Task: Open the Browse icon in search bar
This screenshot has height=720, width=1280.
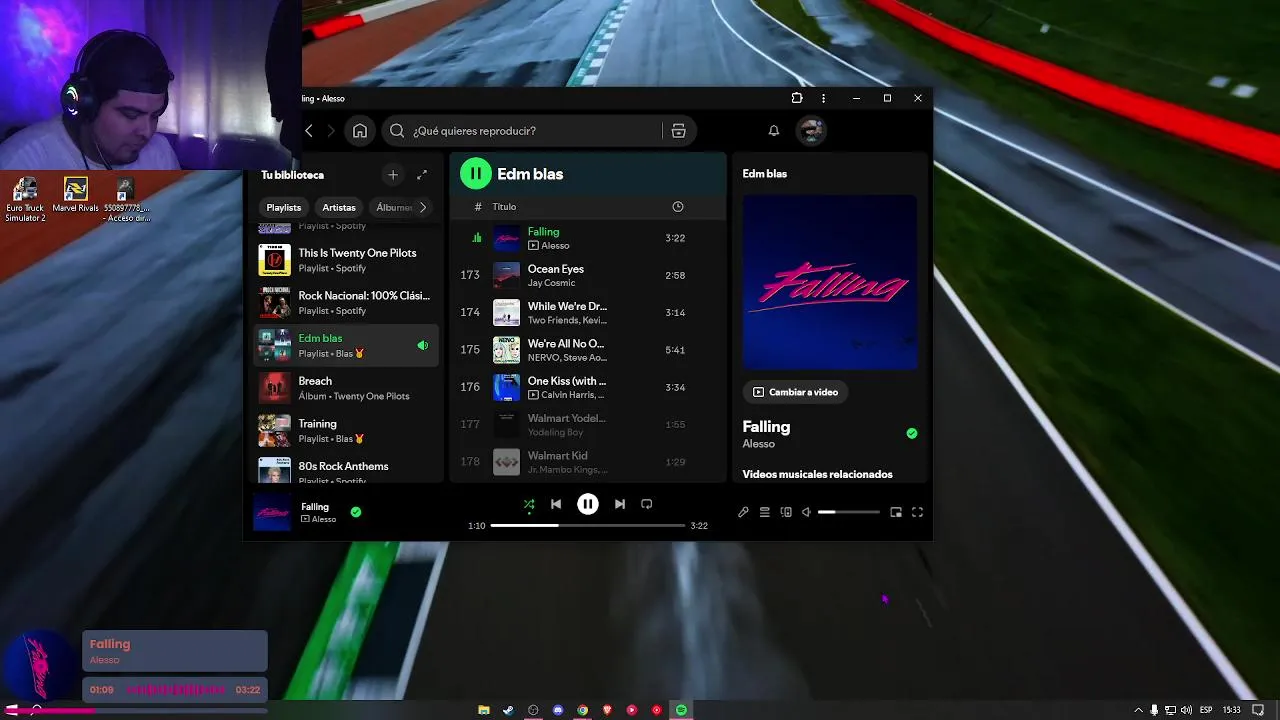Action: coord(678,131)
